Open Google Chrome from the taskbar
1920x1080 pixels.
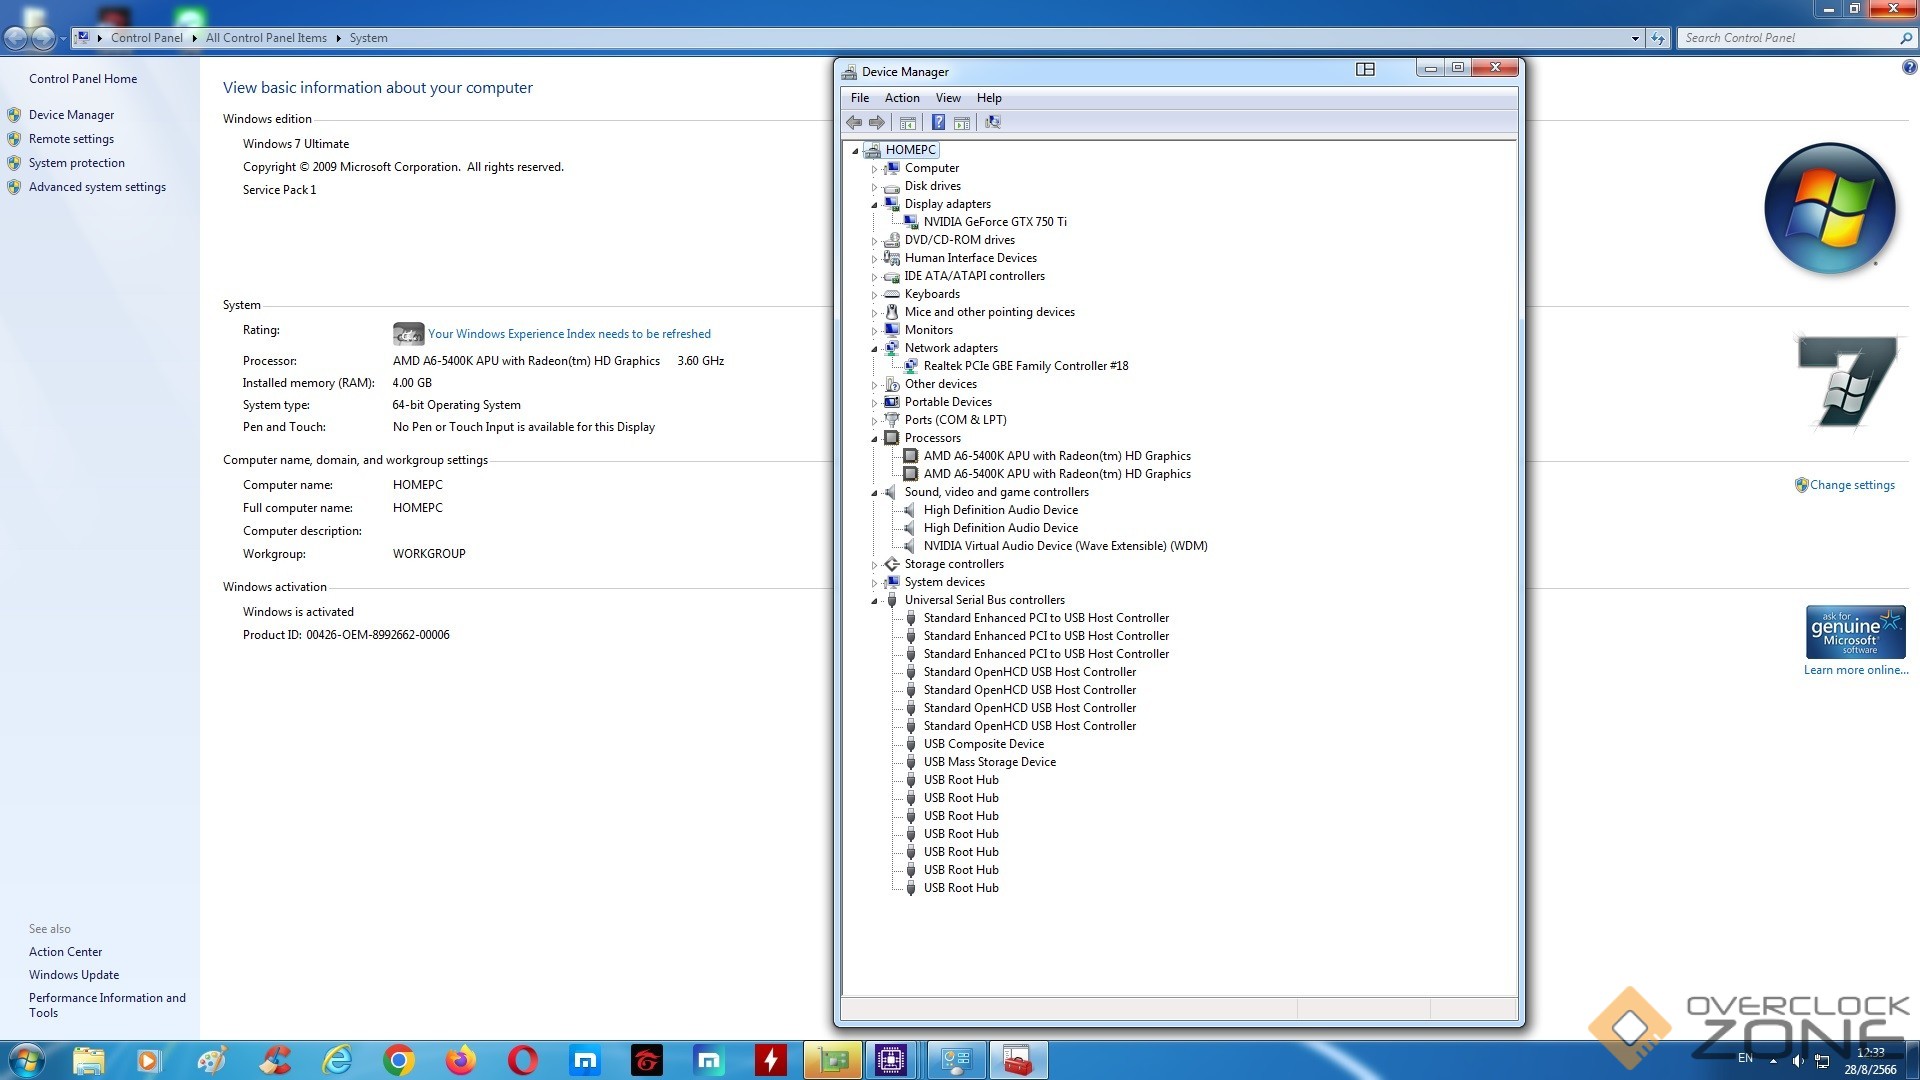coord(399,1060)
